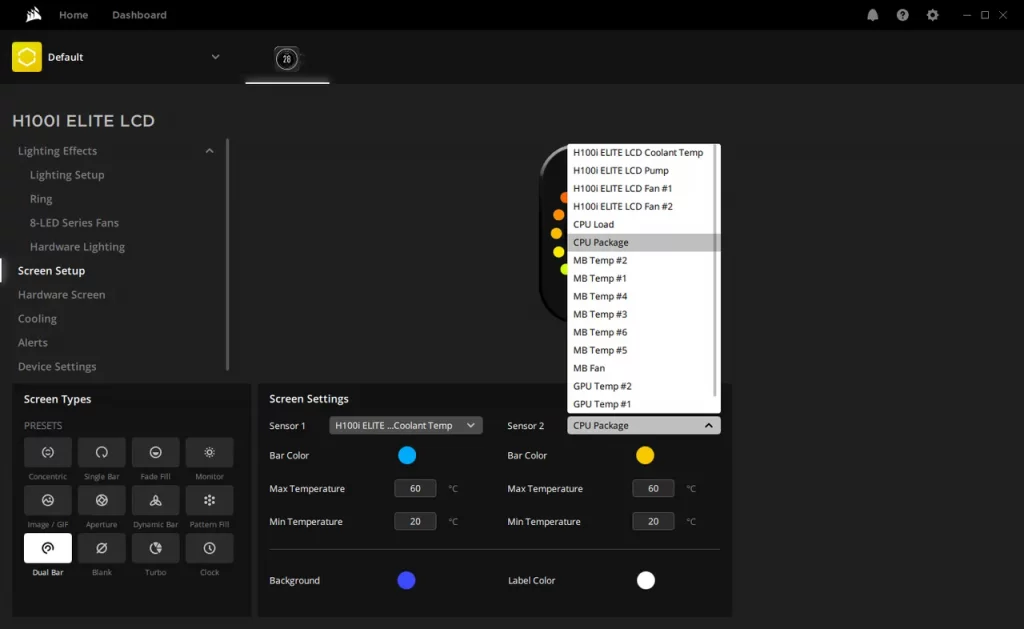Select the H100i cooler device icon

point(287,59)
